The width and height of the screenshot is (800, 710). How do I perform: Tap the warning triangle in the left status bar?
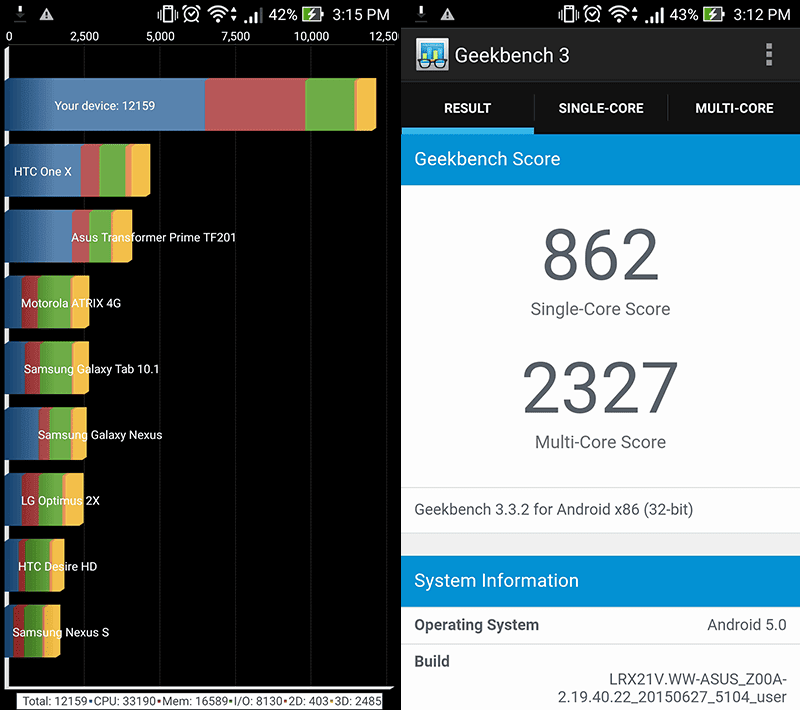46,14
